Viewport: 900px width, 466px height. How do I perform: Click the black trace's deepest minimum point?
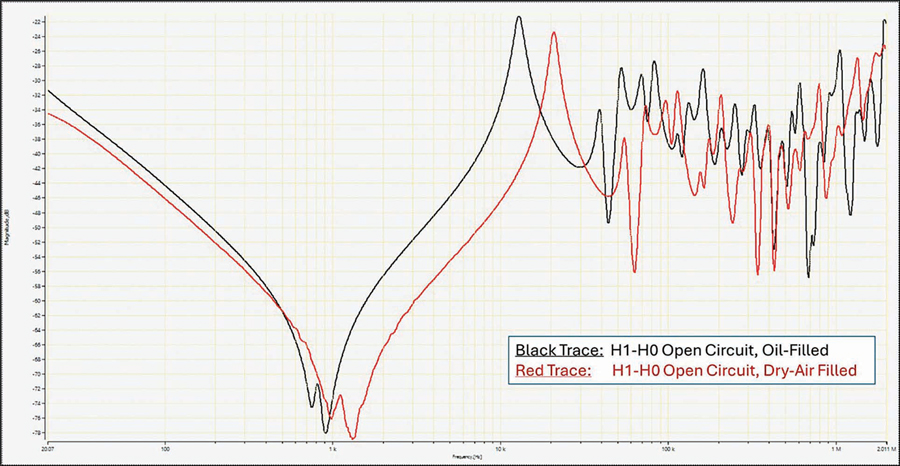[325, 431]
